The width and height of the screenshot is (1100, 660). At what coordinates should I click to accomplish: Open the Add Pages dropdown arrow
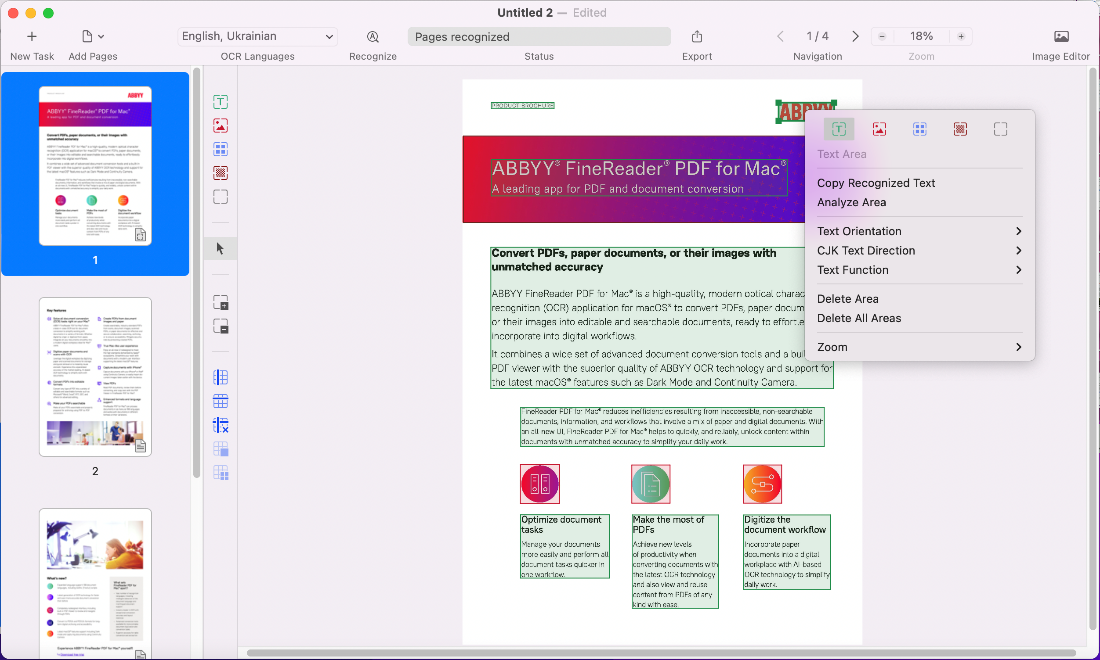(x=101, y=36)
